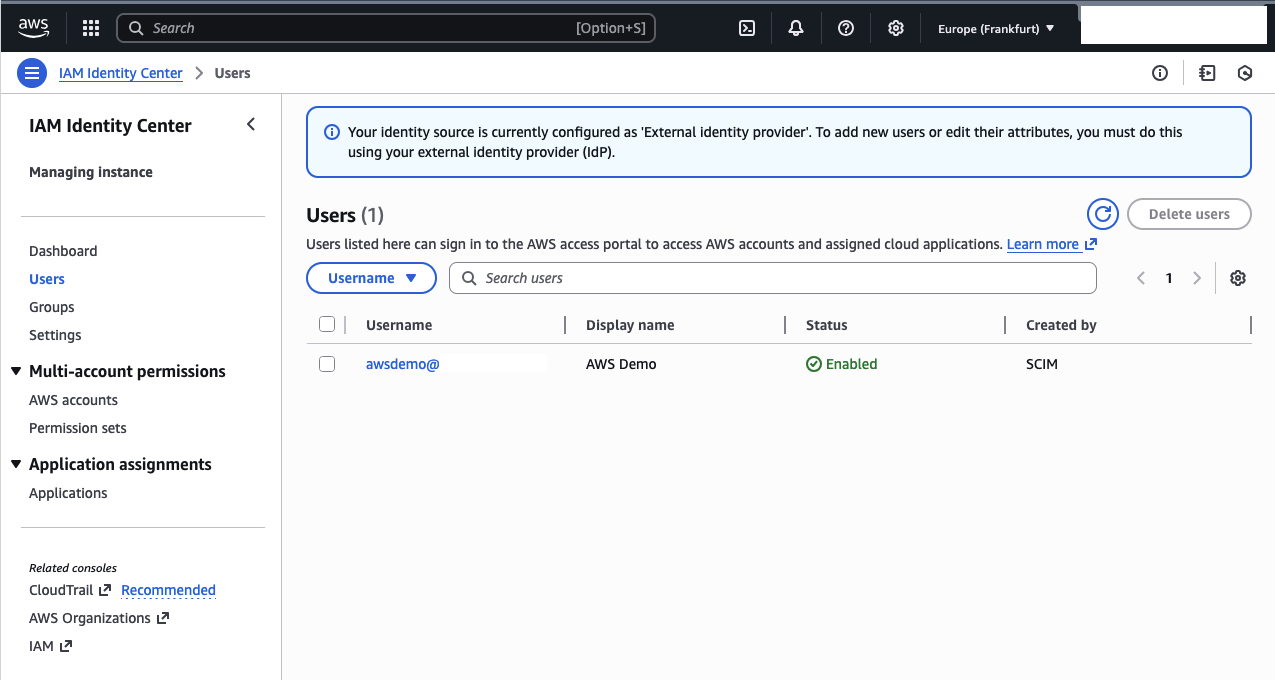Click the info icon near the top right

click(x=1159, y=73)
